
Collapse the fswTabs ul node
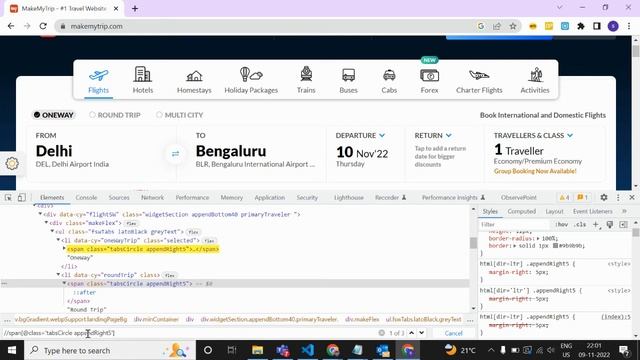pyautogui.click(x=52, y=231)
